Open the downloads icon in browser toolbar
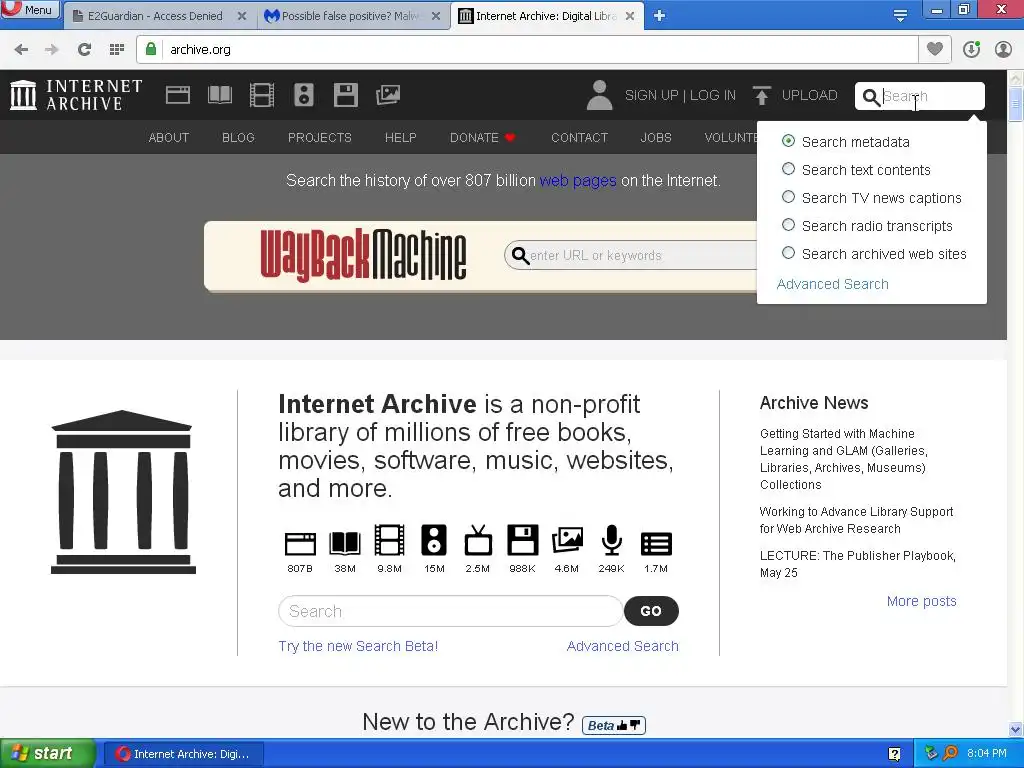This screenshot has width=1024, height=768. click(x=971, y=49)
